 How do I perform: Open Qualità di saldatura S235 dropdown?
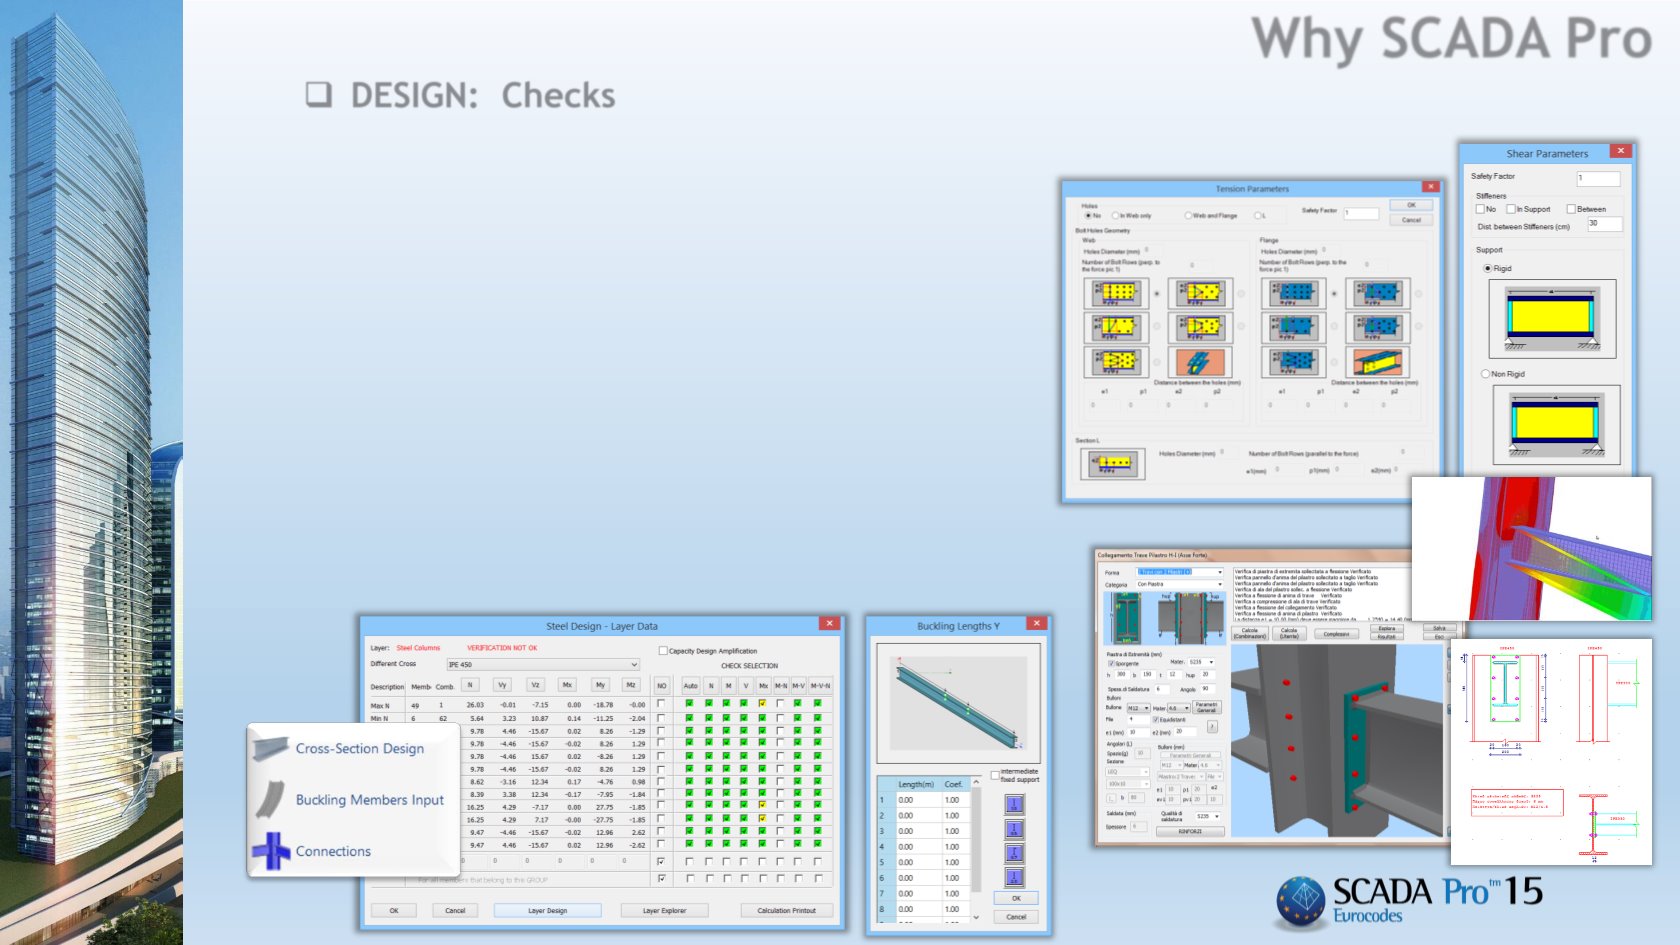1207,816
